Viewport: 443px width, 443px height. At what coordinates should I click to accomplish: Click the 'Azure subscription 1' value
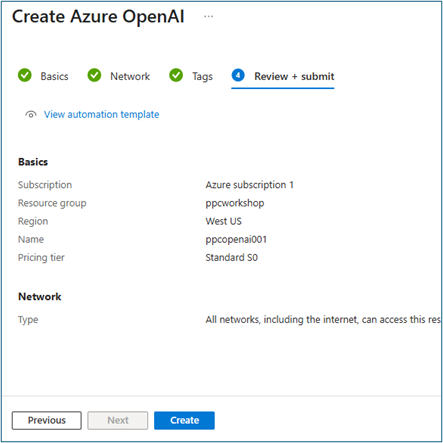[x=250, y=185]
